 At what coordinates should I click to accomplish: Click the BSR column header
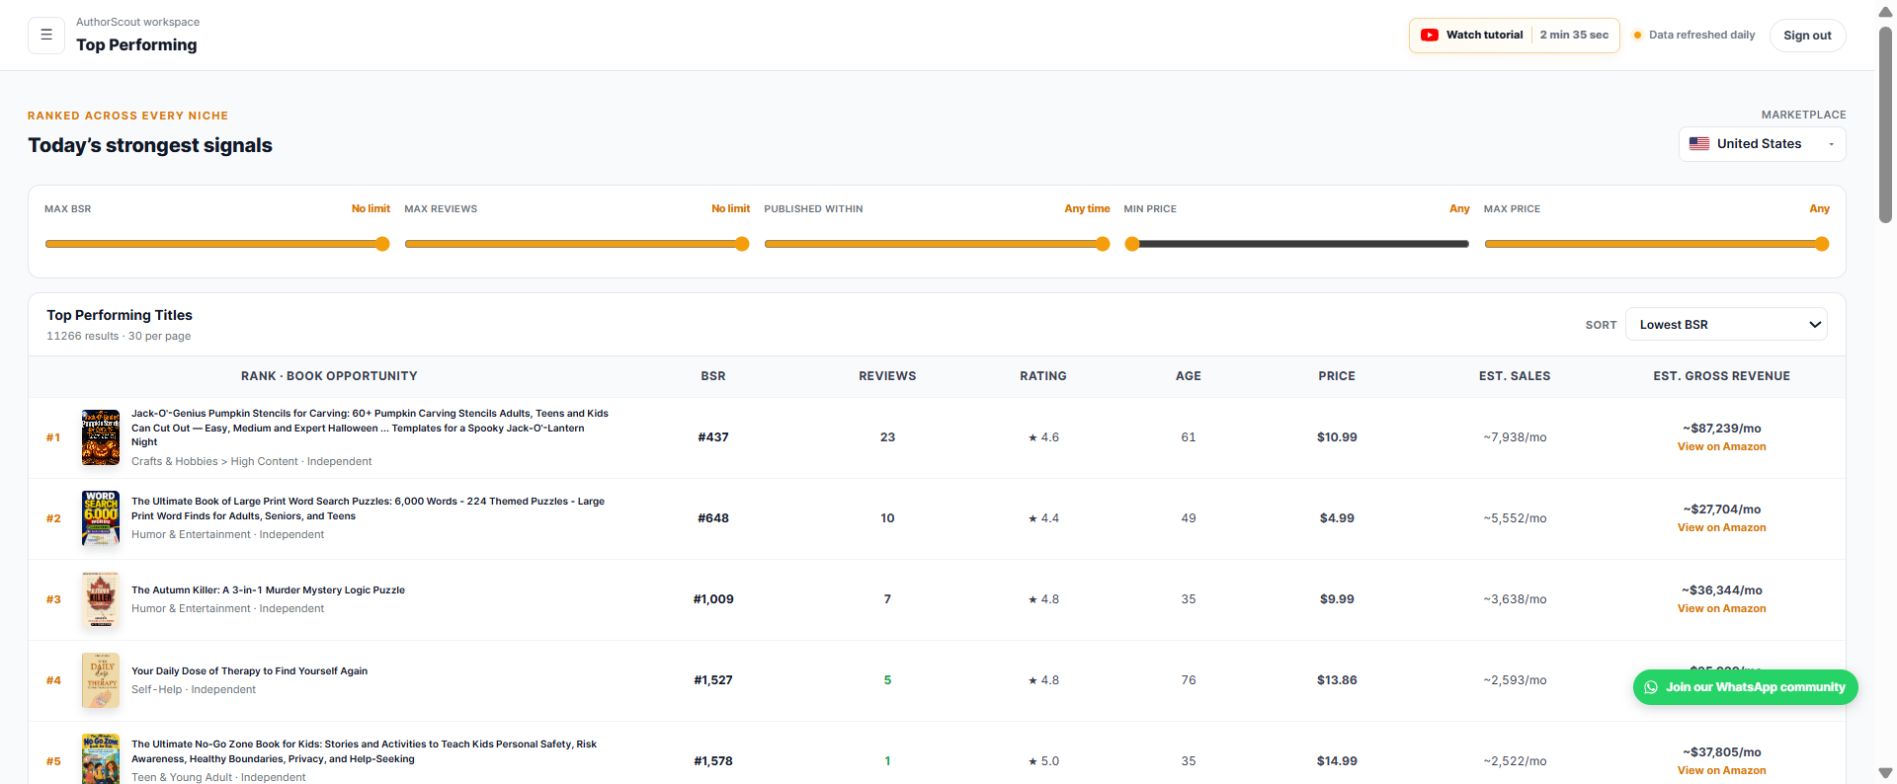[713, 376]
